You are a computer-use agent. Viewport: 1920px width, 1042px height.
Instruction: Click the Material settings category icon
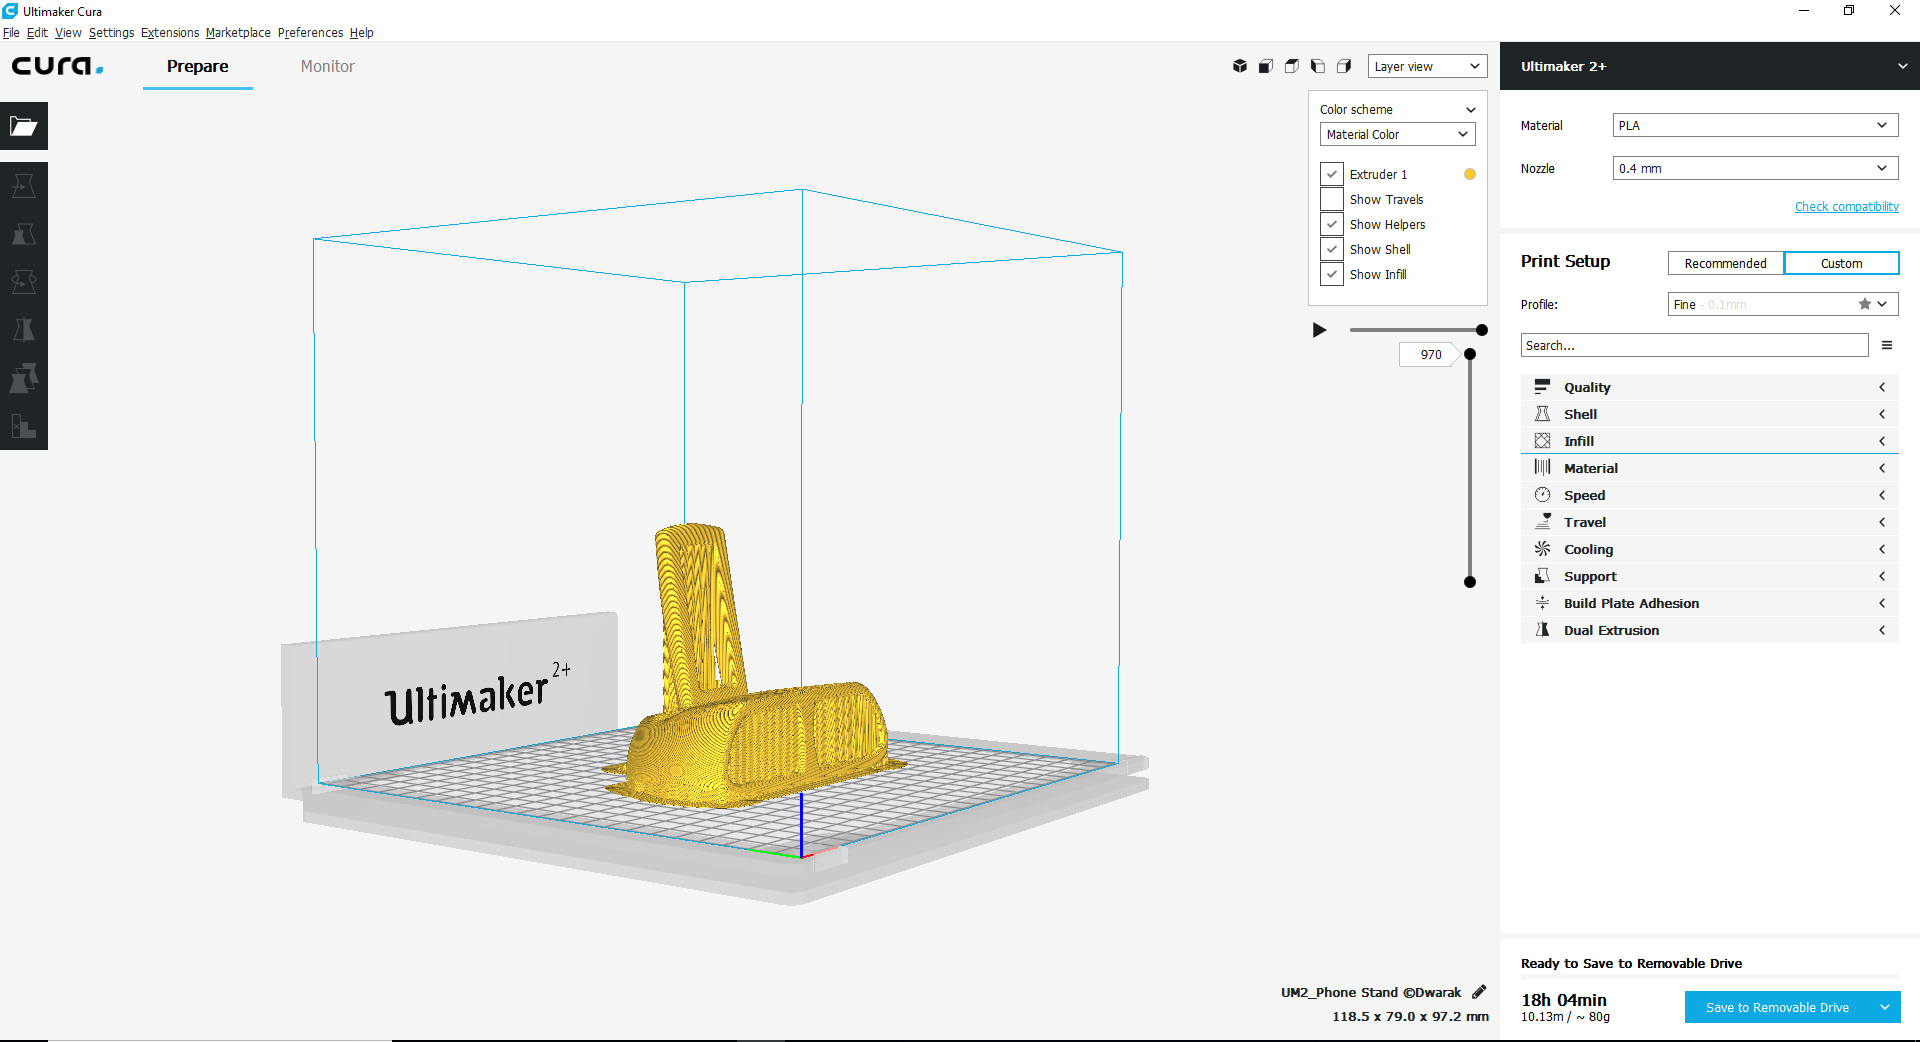(1543, 468)
